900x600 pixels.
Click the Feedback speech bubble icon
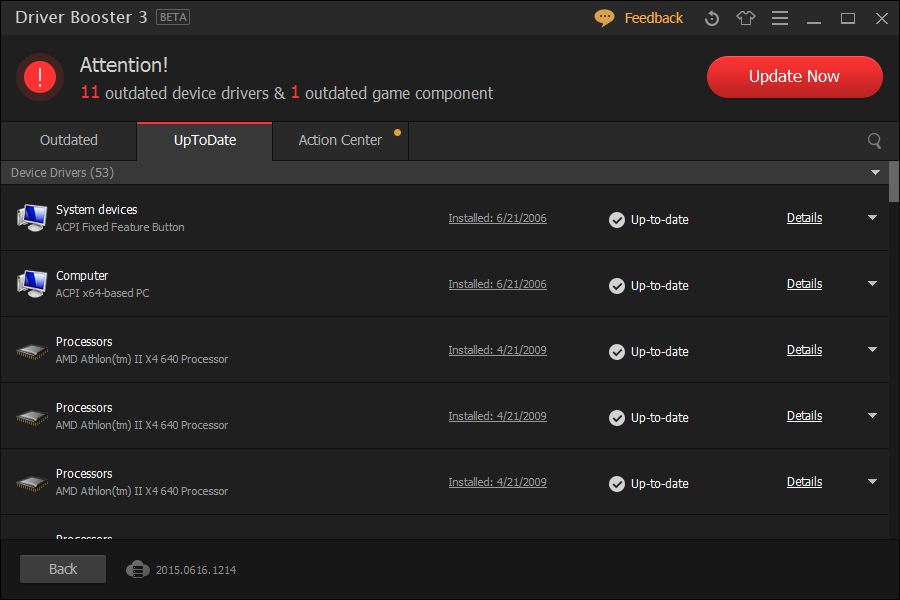tap(604, 18)
